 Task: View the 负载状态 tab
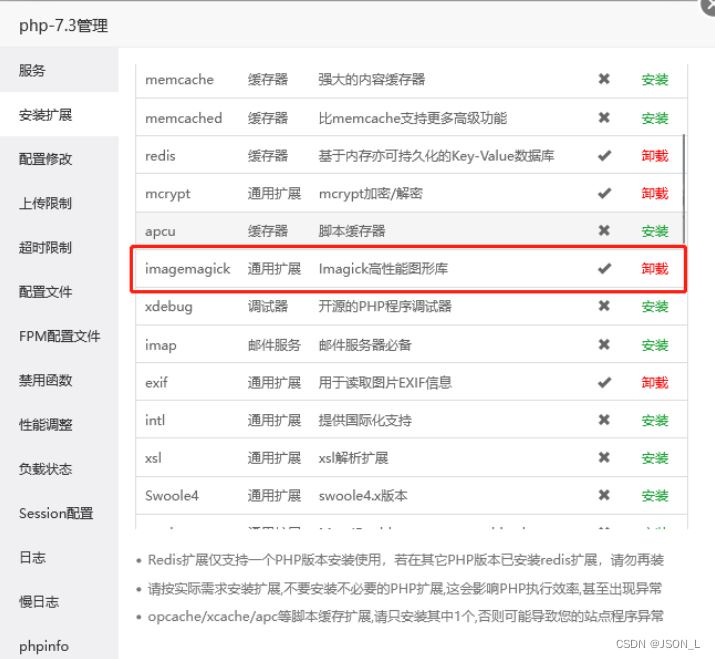[x=59, y=469]
